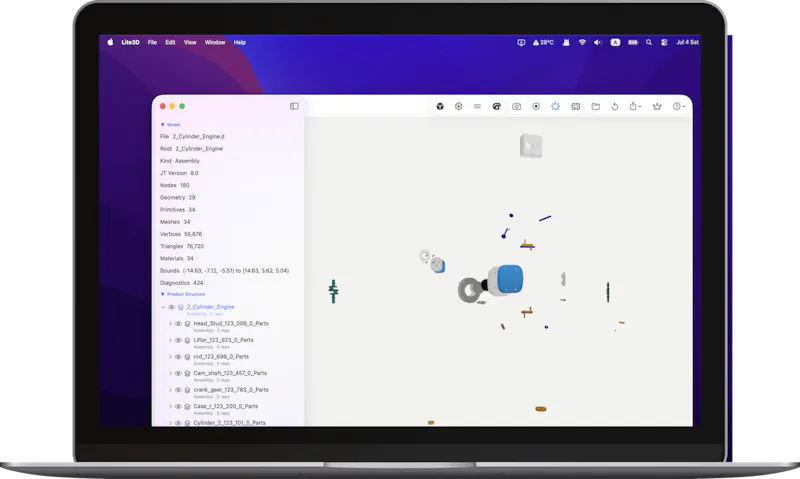This screenshot has width=800, height=479.
Task: Click the 'Triangles 76,720' row
Action: point(182,246)
